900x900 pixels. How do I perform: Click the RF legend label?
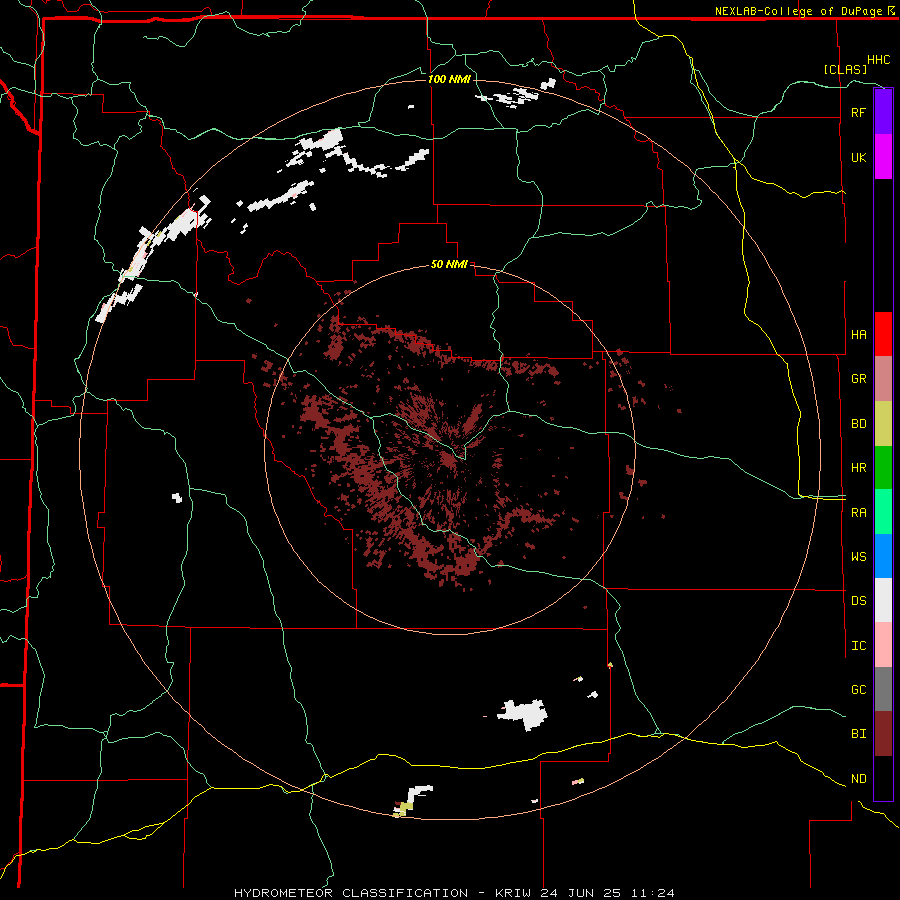coord(858,112)
